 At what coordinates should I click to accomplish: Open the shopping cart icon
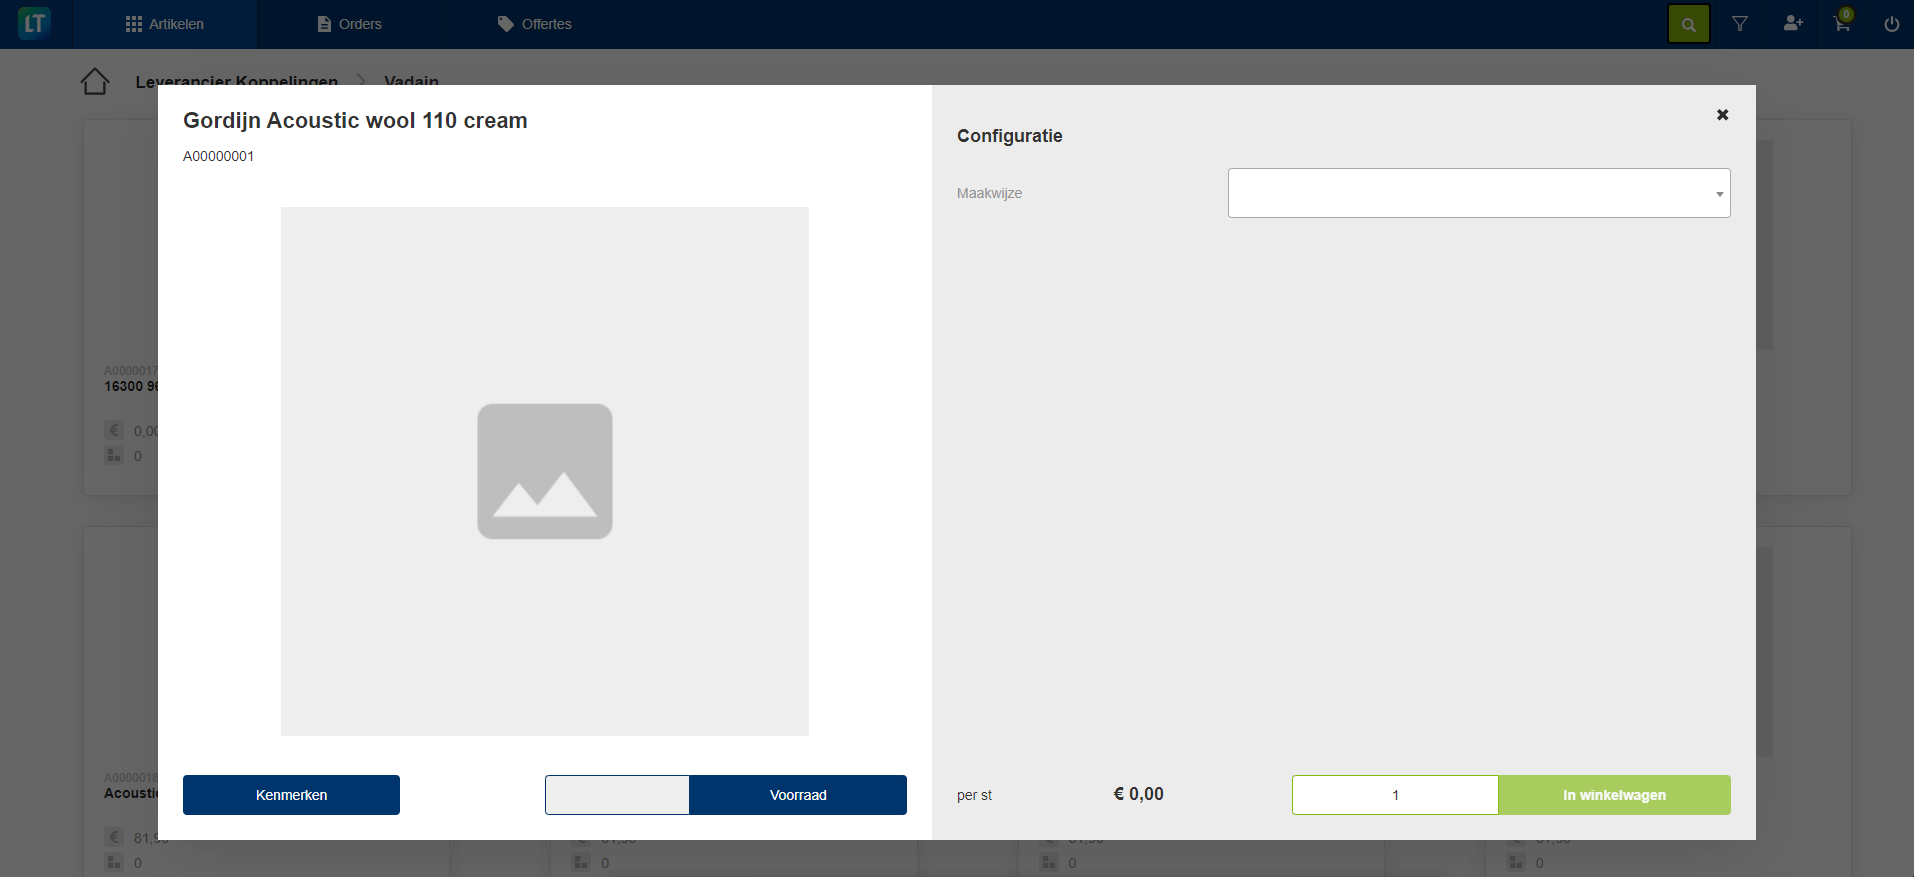point(1842,24)
